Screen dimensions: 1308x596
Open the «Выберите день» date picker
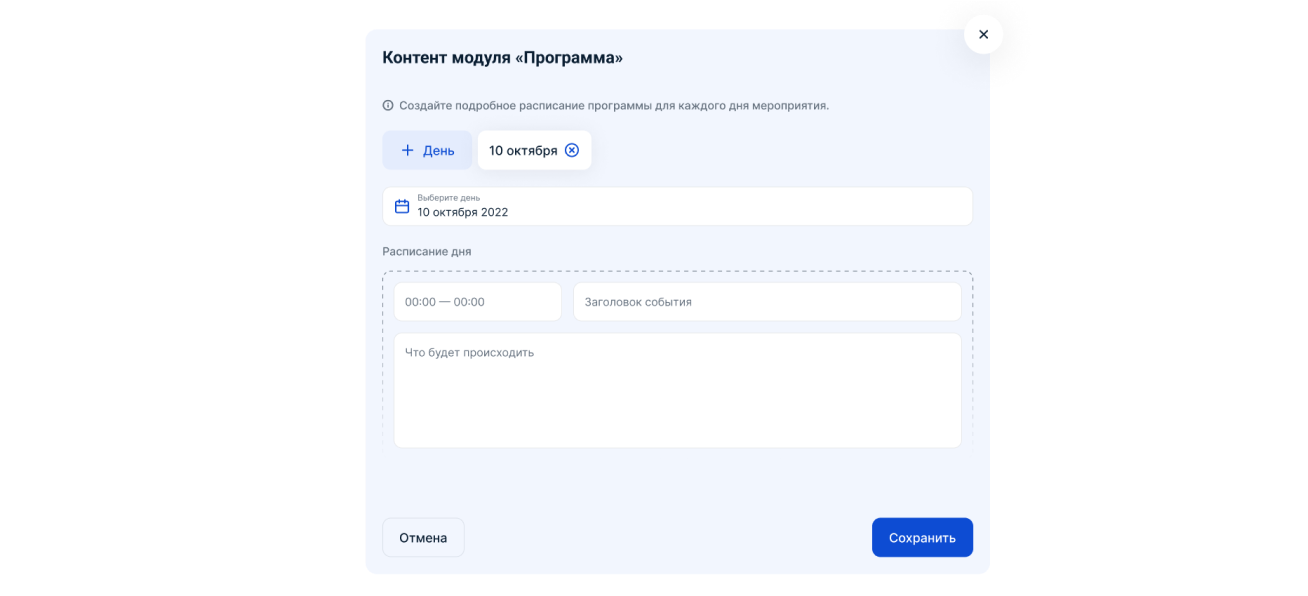[677, 206]
